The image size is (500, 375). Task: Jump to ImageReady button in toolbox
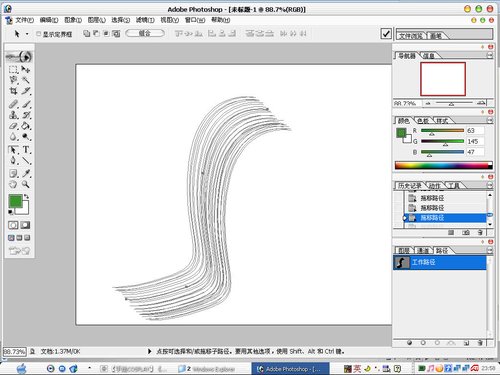point(19,251)
